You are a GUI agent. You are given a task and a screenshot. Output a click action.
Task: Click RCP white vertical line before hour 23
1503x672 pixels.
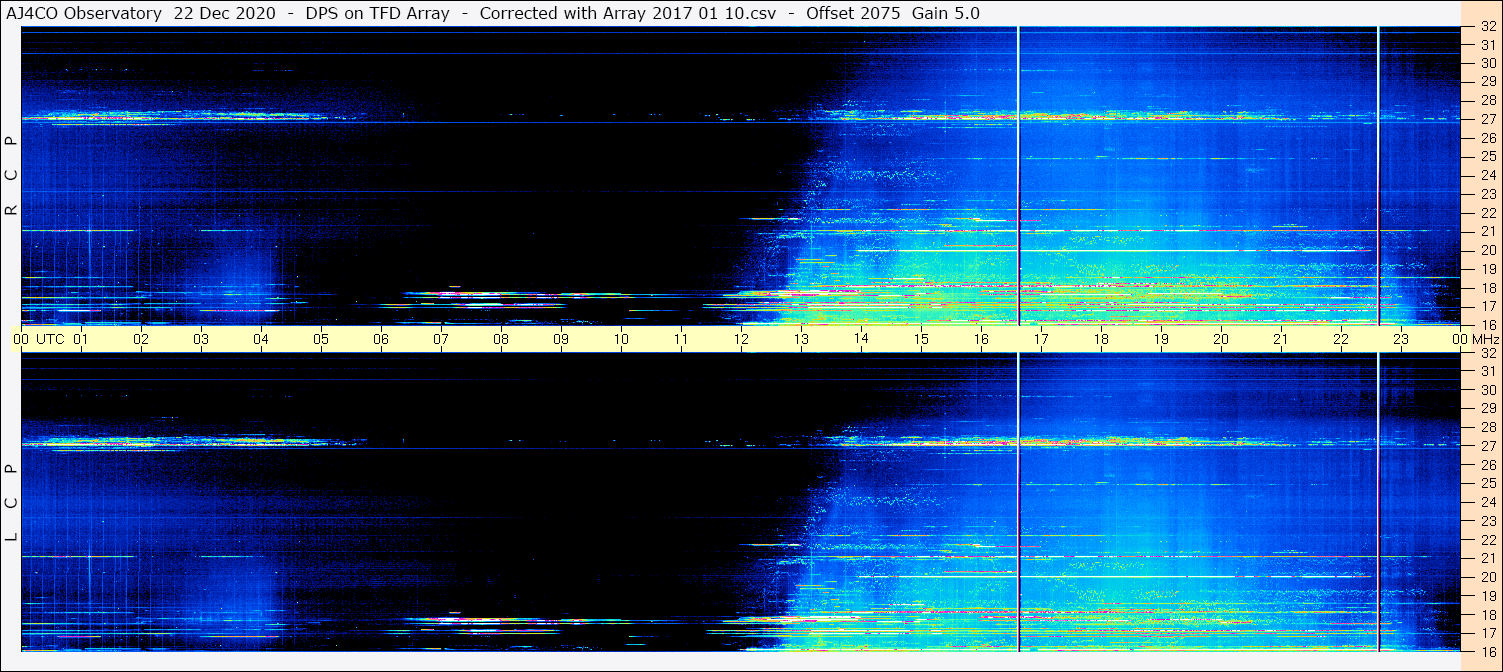1378,176
